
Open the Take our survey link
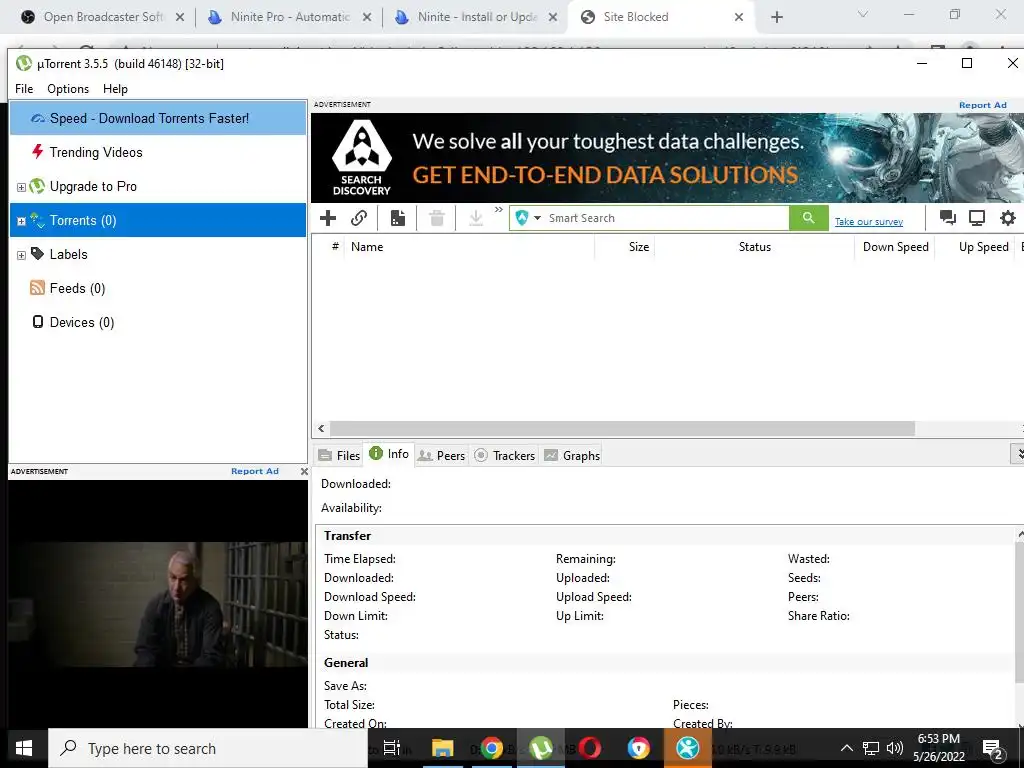pyautogui.click(x=869, y=222)
